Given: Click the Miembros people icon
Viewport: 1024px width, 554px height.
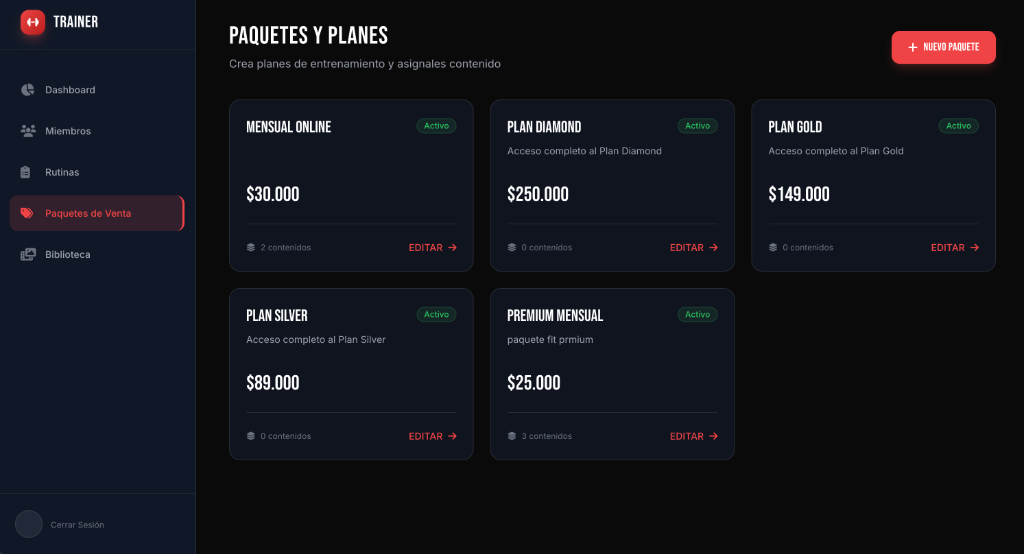Looking at the screenshot, I should (x=28, y=131).
